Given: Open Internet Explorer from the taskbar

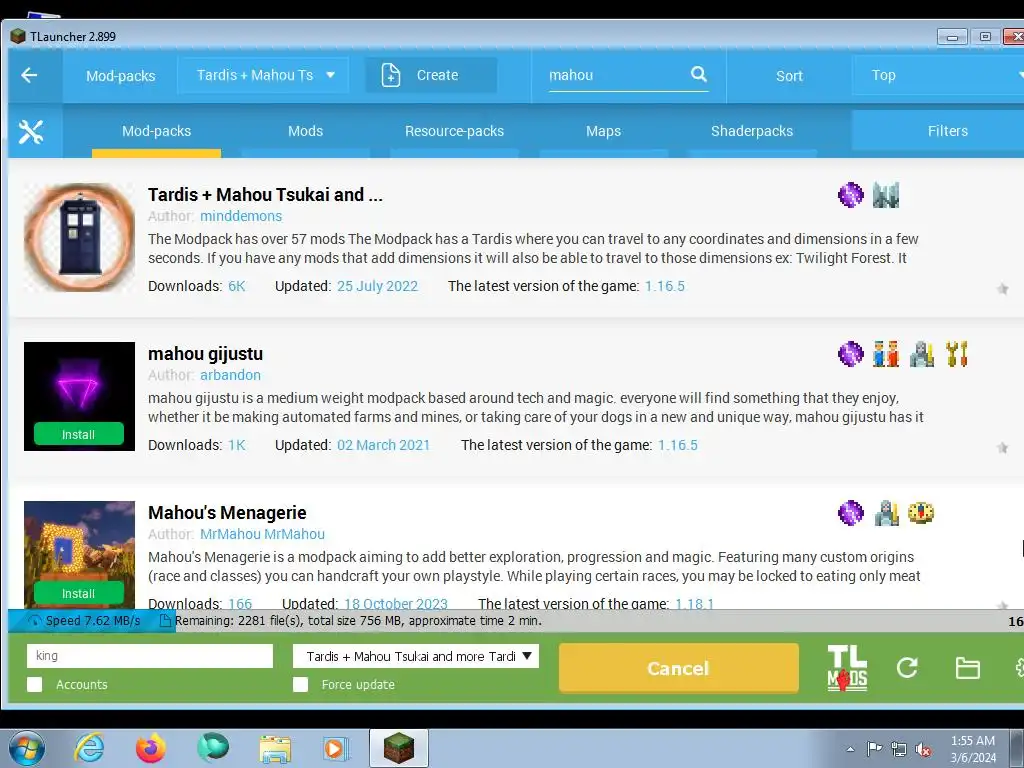Looking at the screenshot, I should pos(89,748).
